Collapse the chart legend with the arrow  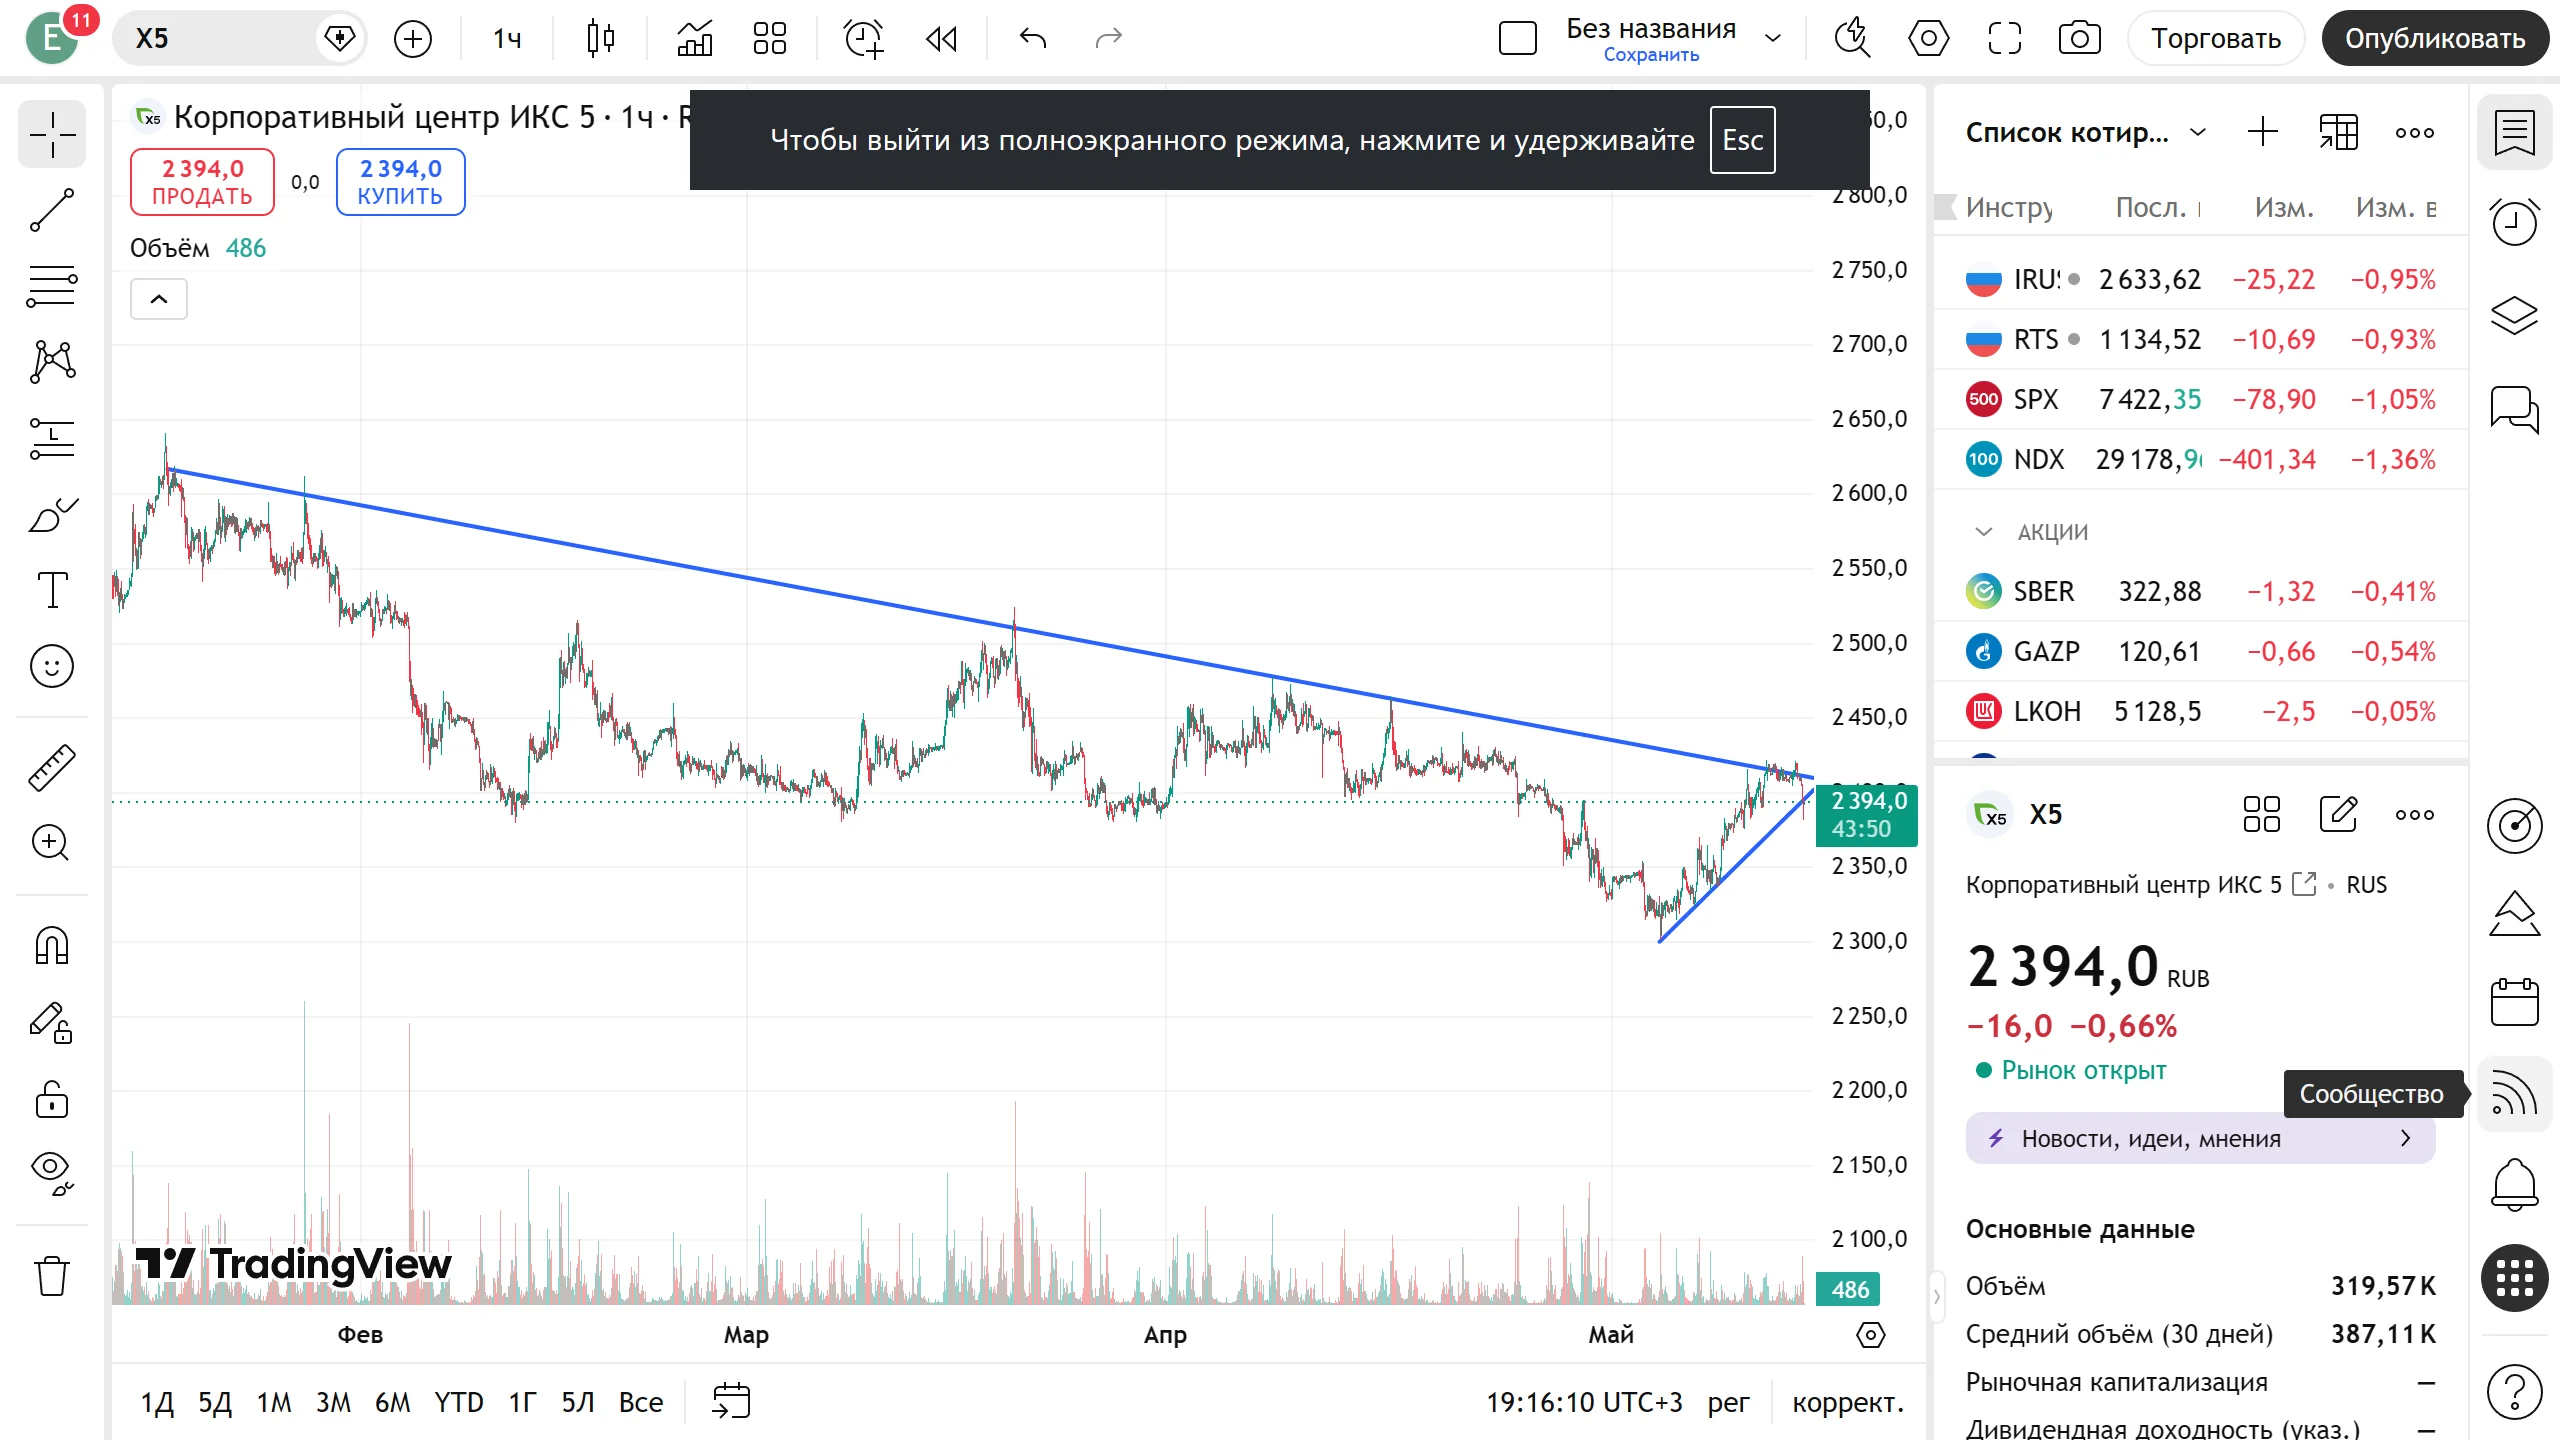[x=159, y=299]
